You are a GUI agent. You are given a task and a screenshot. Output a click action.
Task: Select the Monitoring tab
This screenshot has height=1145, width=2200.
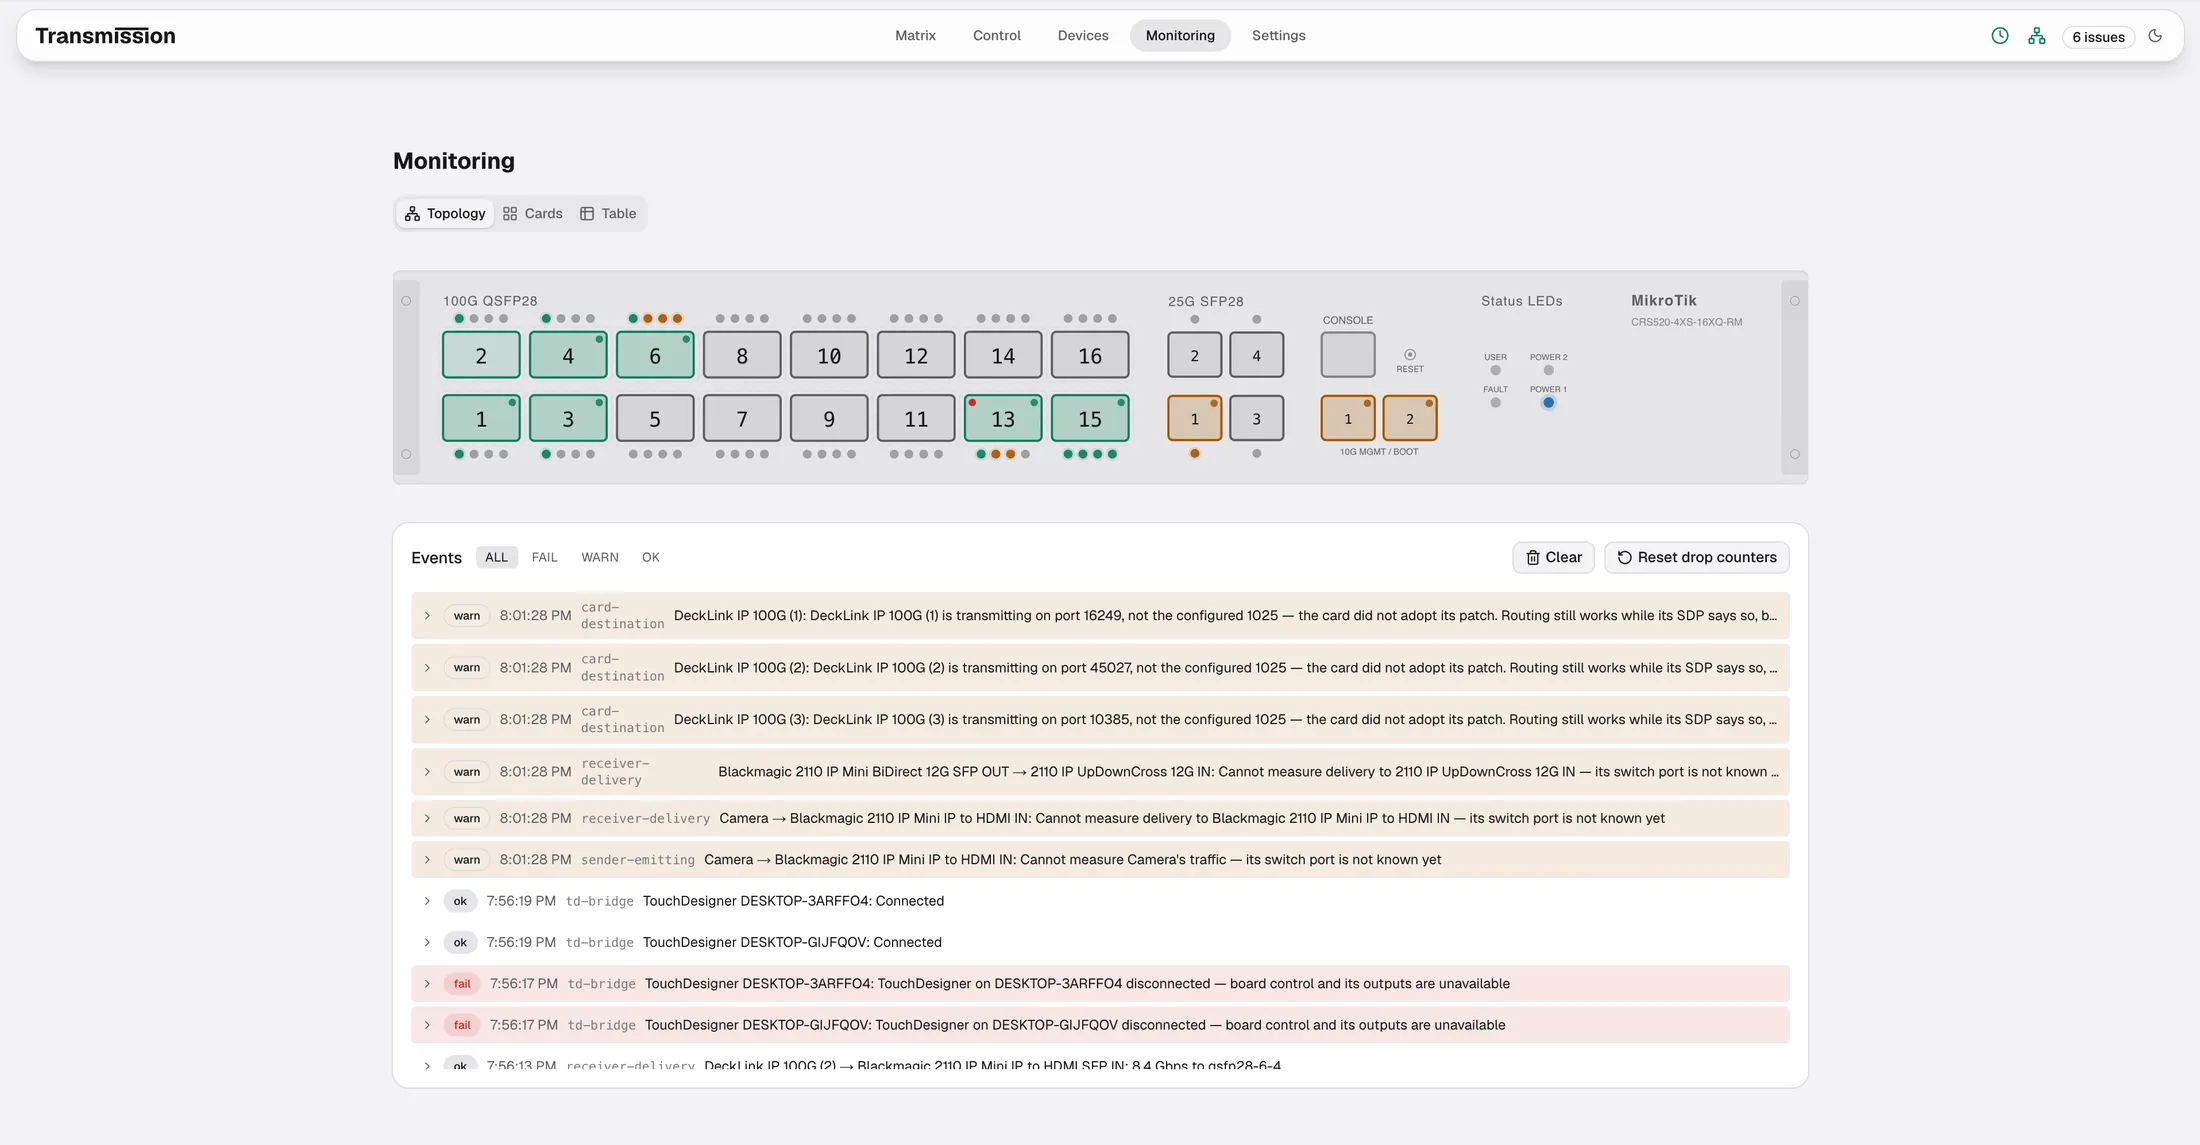pyautogui.click(x=1180, y=35)
